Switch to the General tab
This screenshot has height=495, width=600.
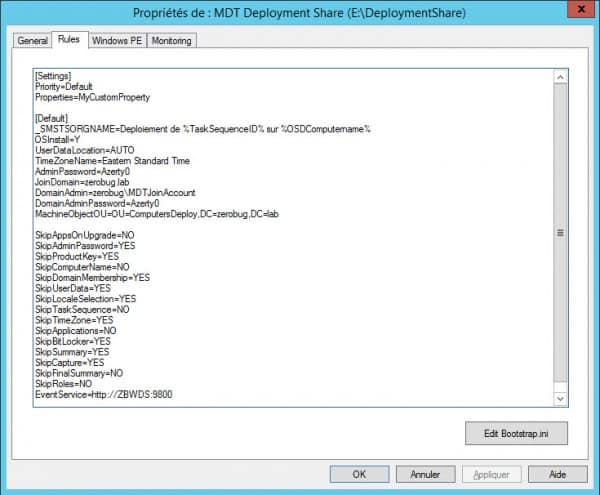(32, 41)
